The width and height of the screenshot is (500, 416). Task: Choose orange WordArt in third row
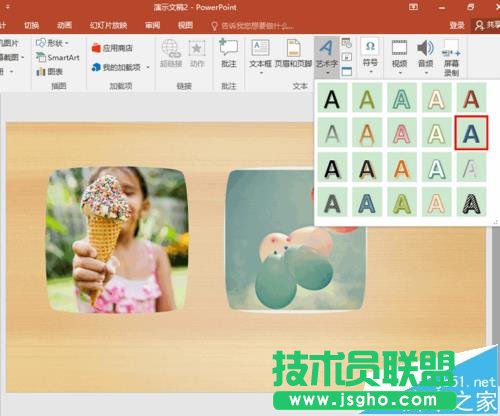click(x=402, y=168)
